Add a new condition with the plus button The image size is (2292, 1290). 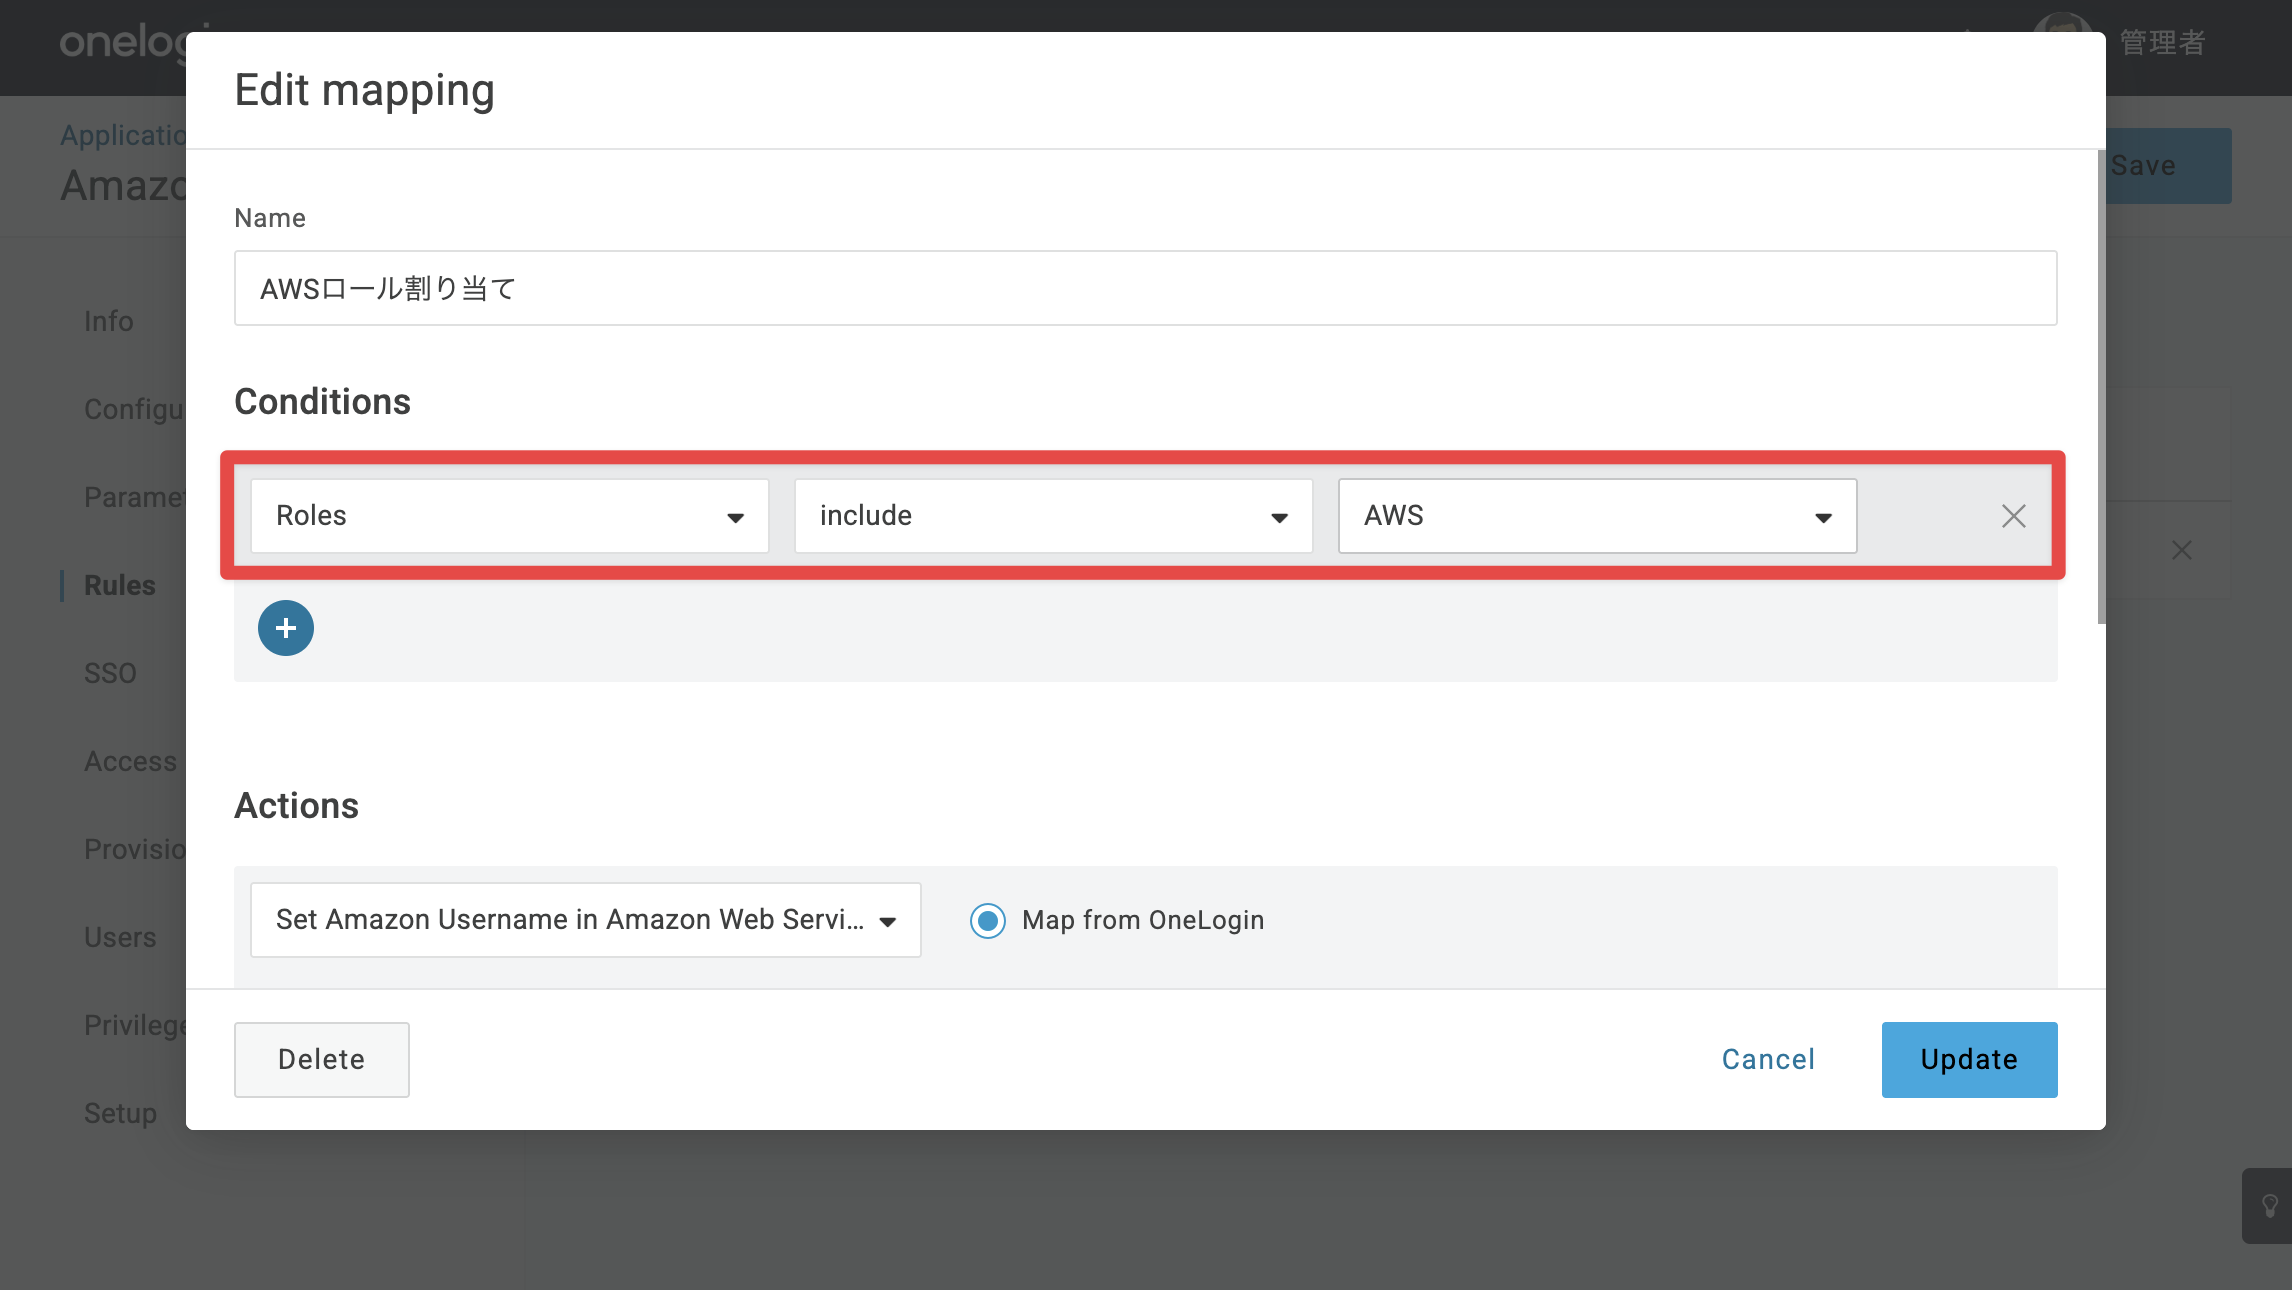click(286, 628)
